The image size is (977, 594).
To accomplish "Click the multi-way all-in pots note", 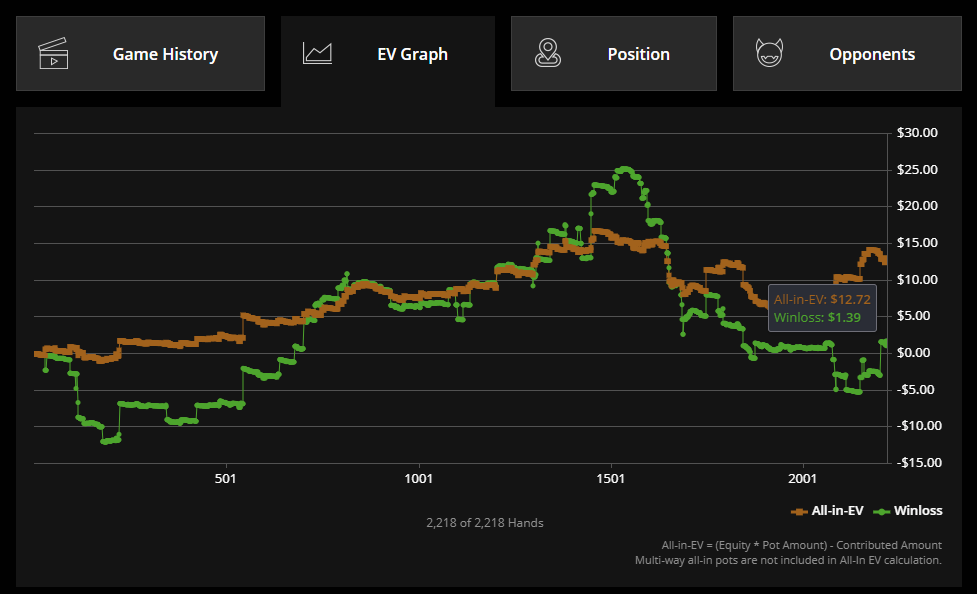I will click(788, 560).
